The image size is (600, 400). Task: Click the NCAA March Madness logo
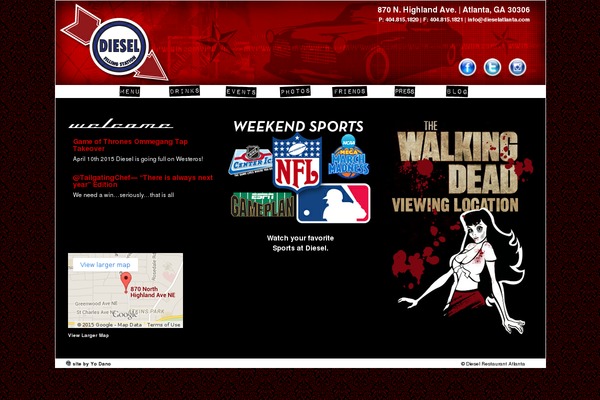348,157
